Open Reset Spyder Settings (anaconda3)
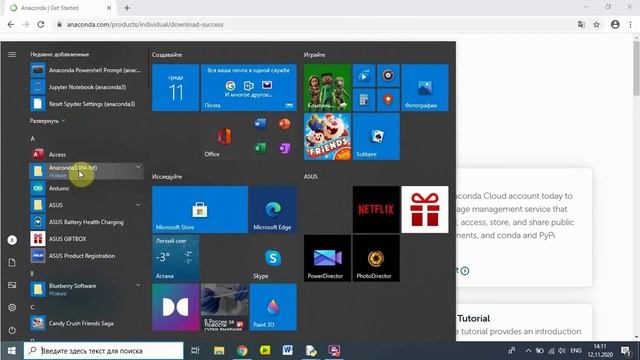Image resolution: width=640 pixels, height=360 pixels. (x=87, y=104)
